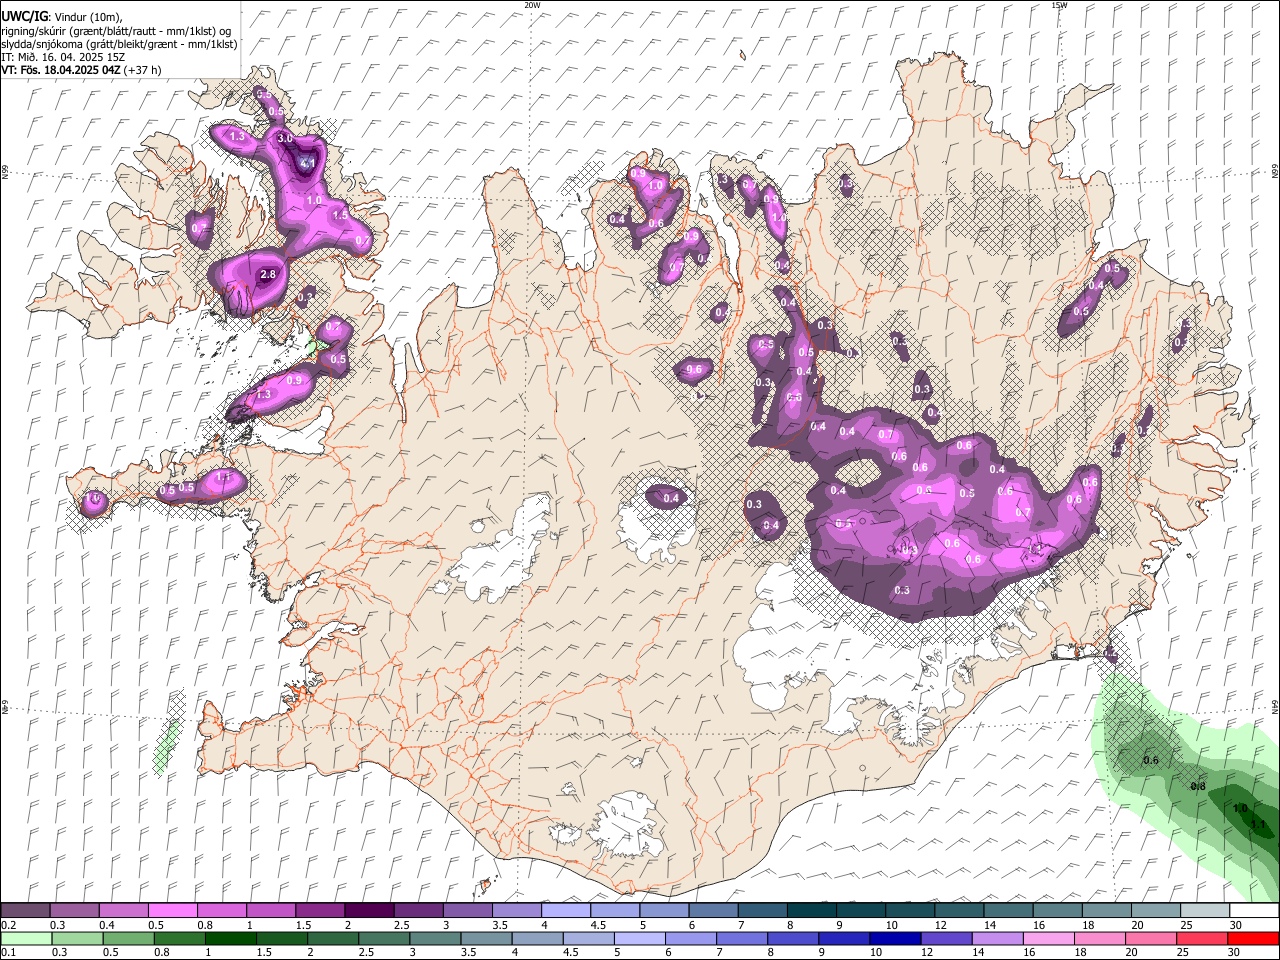Click upper row lavender swatch between 4 and 4.5

[565, 910]
